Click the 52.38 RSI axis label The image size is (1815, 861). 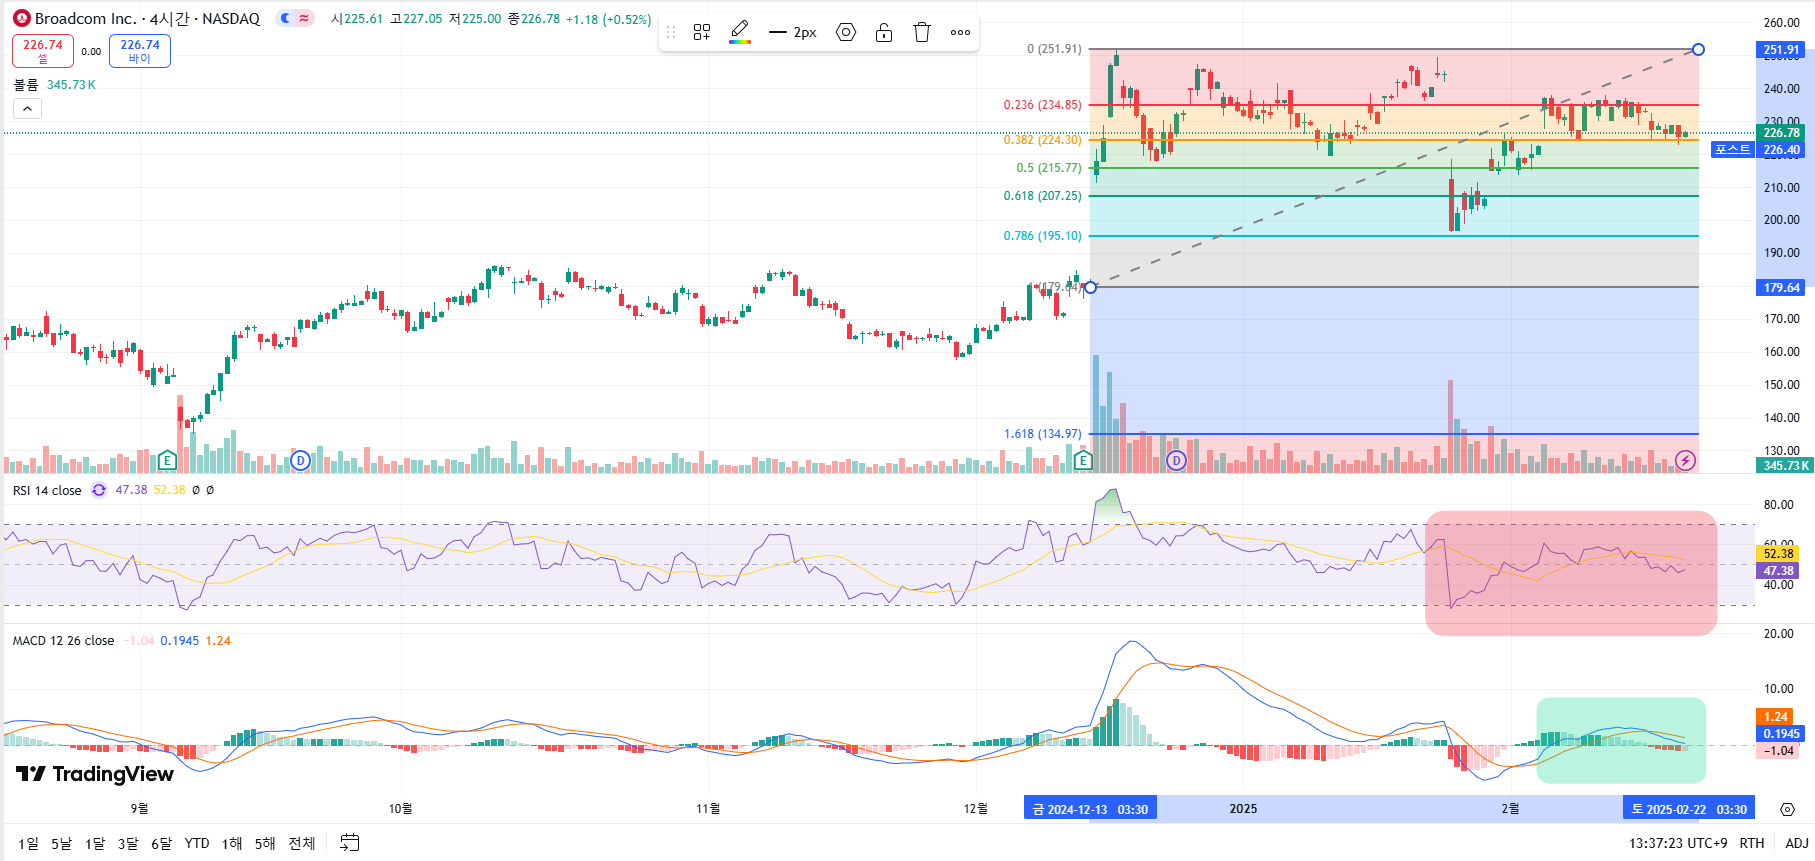click(1778, 554)
